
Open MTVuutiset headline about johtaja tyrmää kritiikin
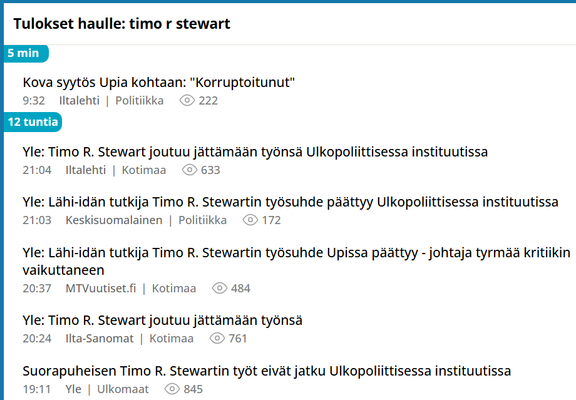[x=296, y=261]
